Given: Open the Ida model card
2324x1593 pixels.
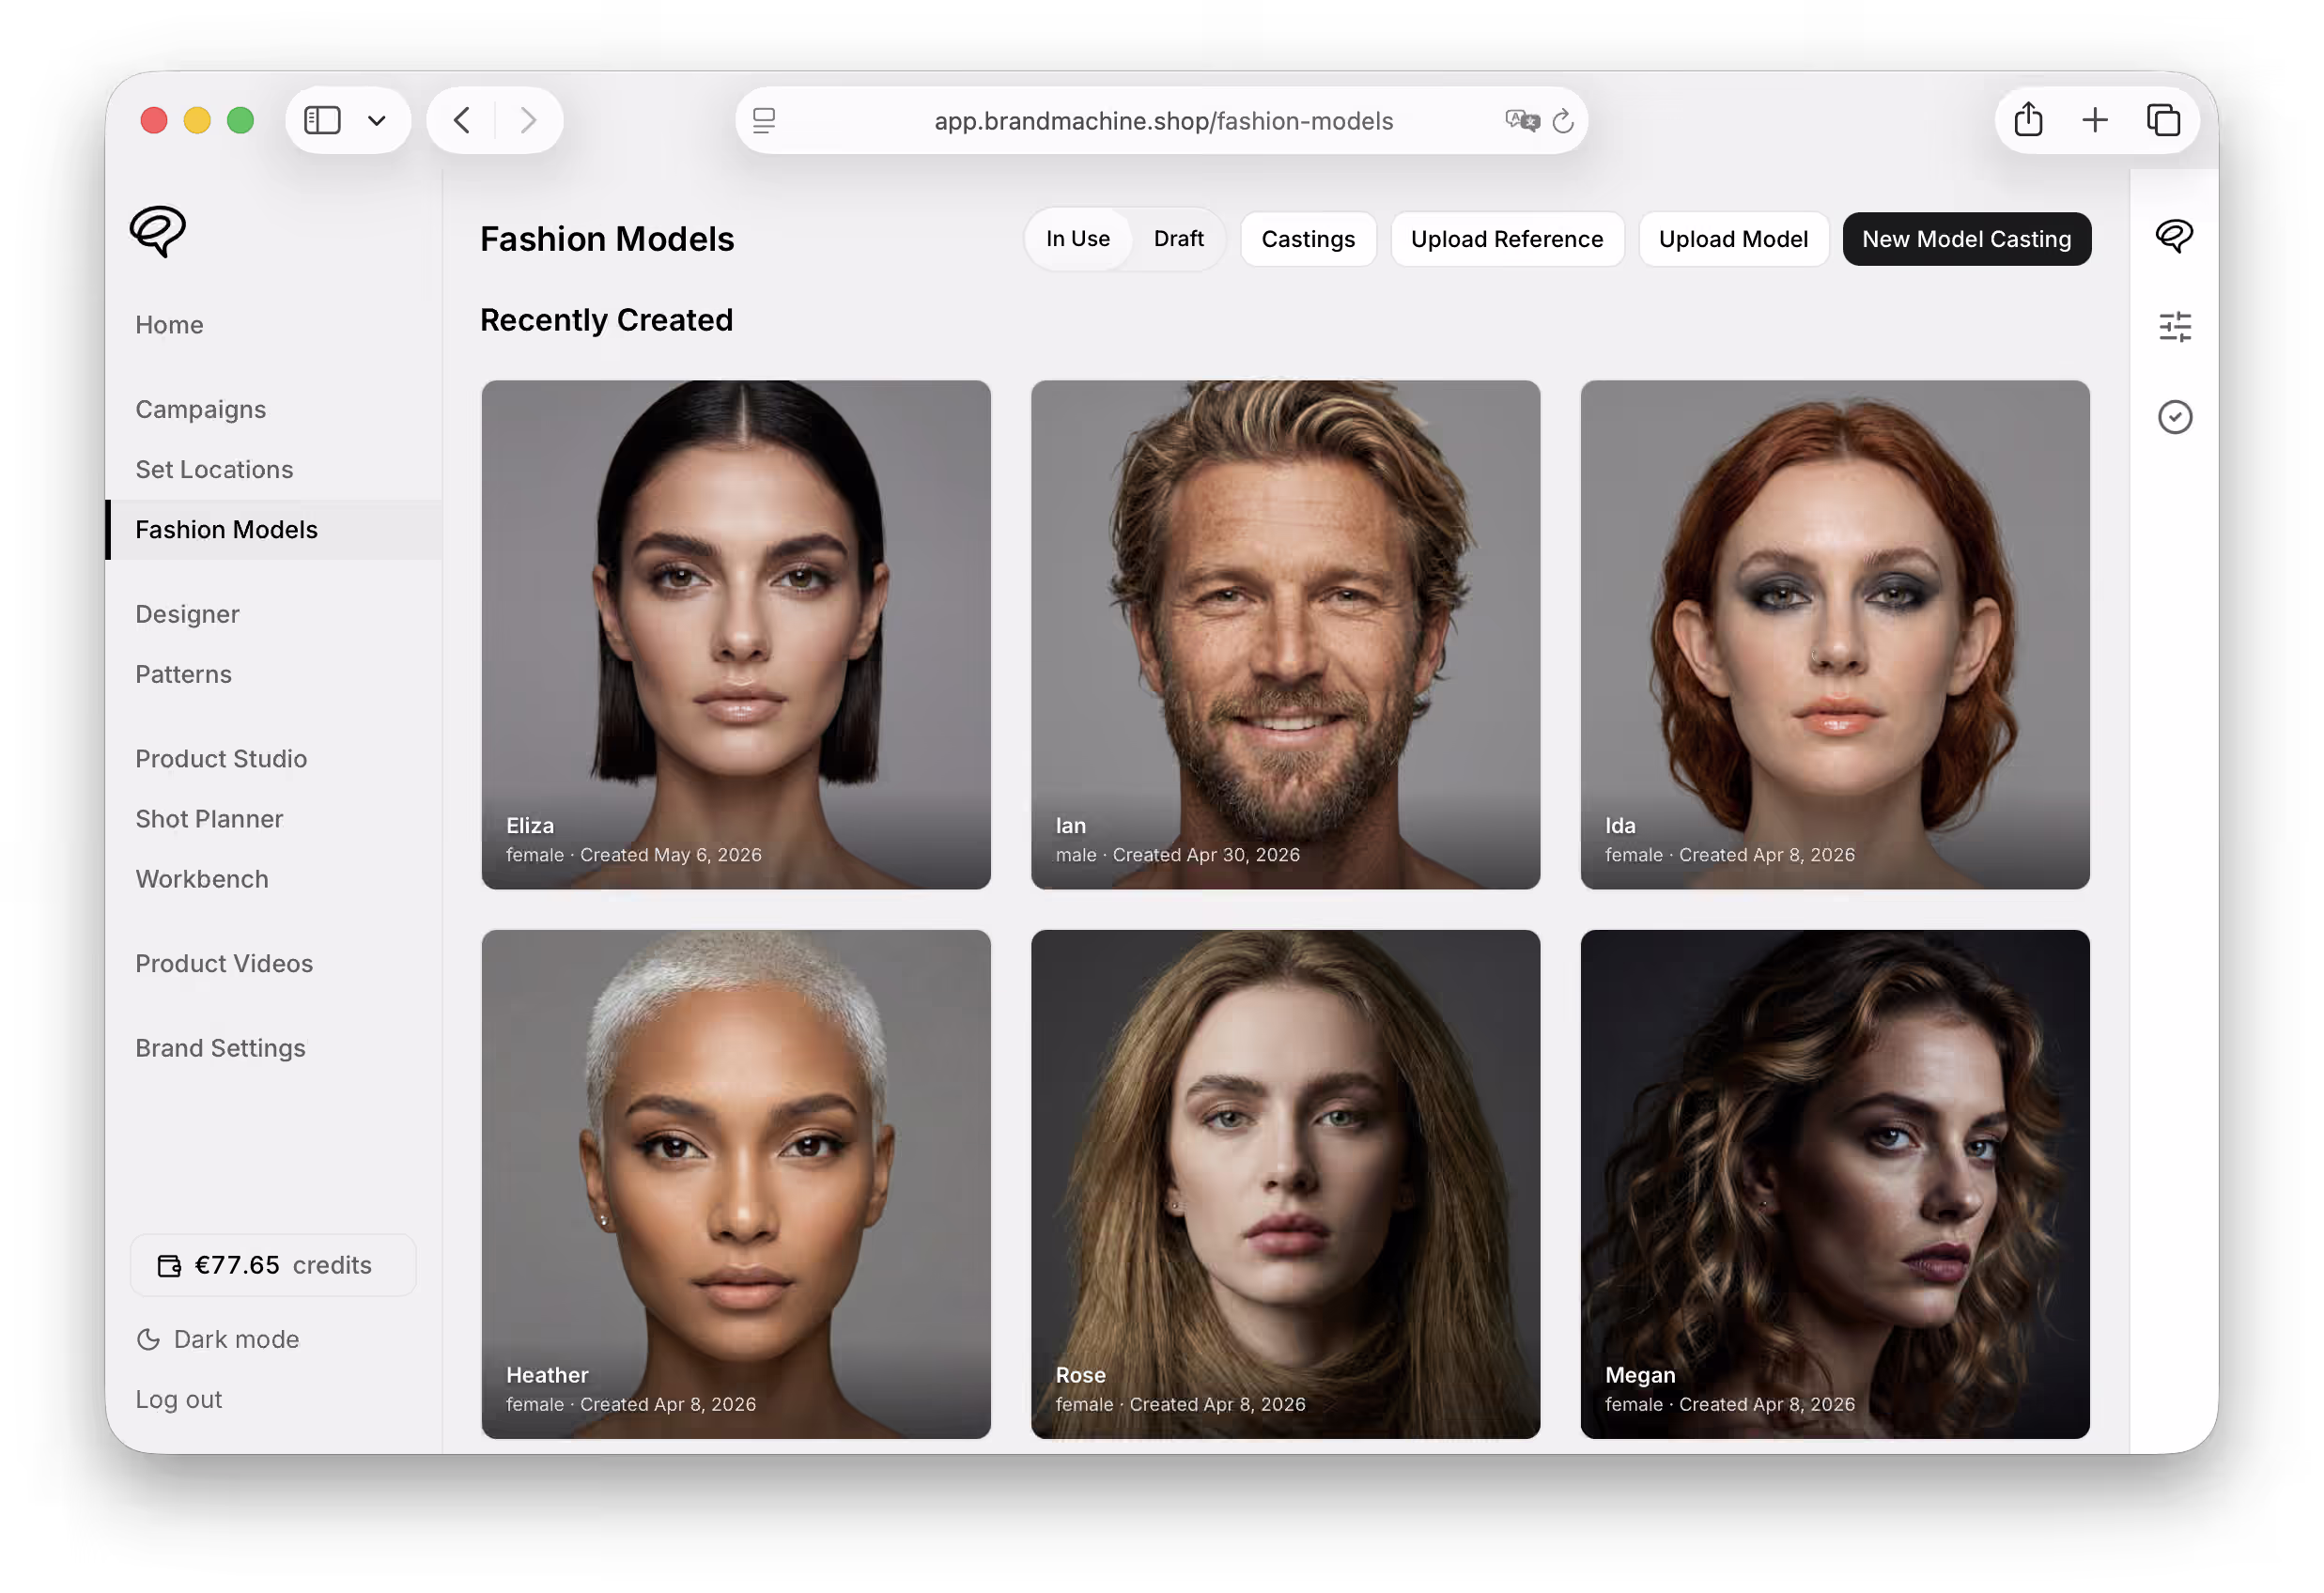Looking at the screenshot, I should pos(1833,634).
